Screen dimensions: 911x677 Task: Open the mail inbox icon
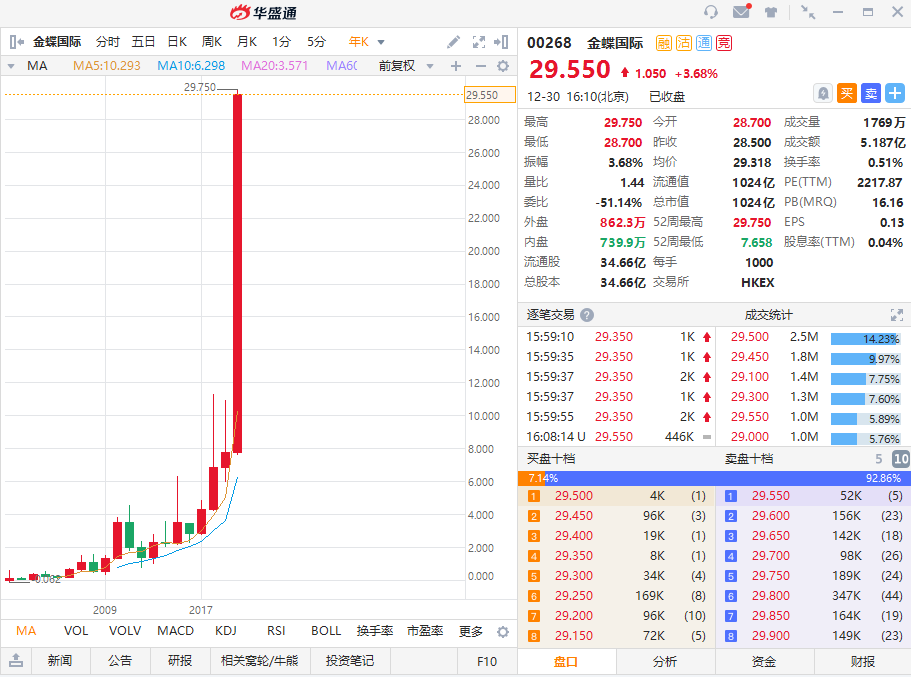[x=741, y=11]
